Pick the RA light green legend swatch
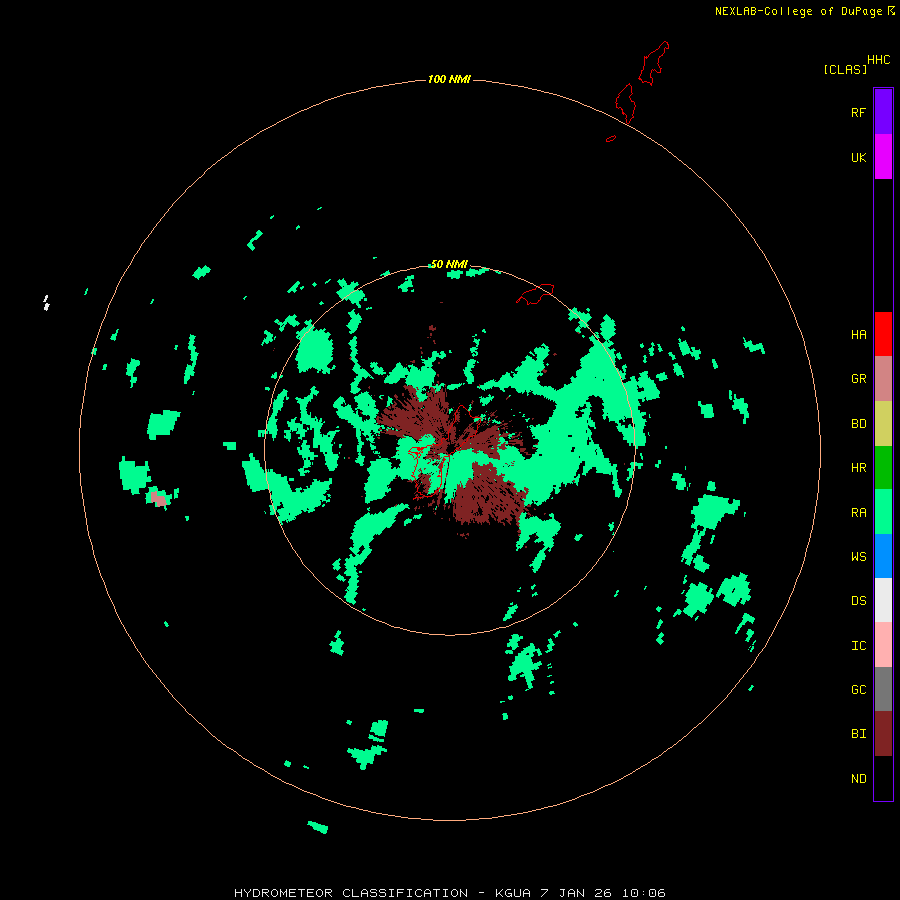Image resolution: width=900 pixels, height=900 pixels. (883, 512)
